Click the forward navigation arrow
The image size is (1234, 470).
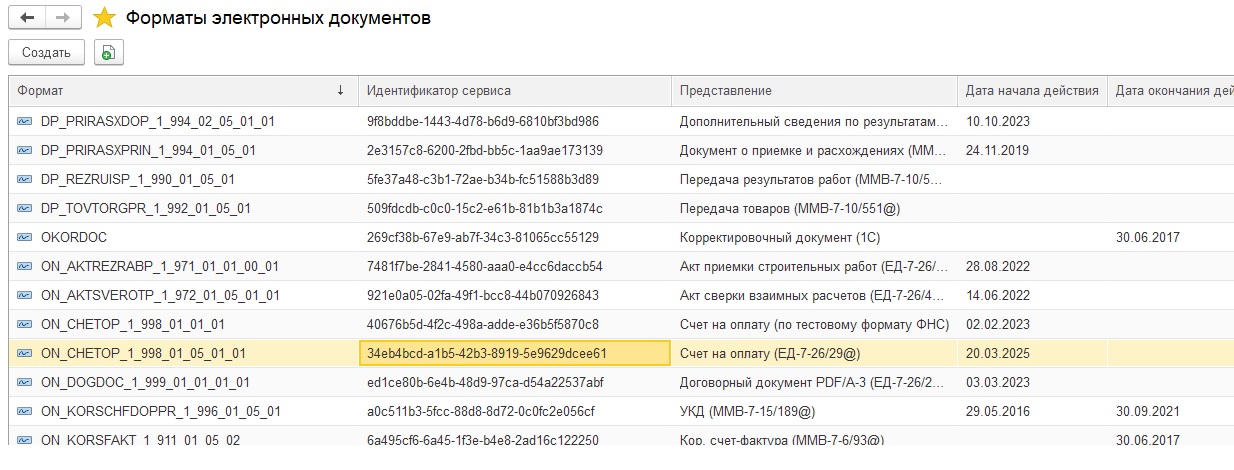pyautogui.click(x=62, y=18)
